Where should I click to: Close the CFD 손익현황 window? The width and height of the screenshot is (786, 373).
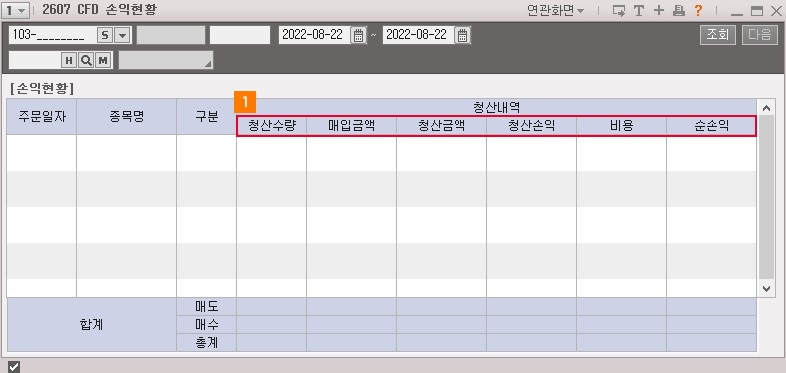pos(776,11)
